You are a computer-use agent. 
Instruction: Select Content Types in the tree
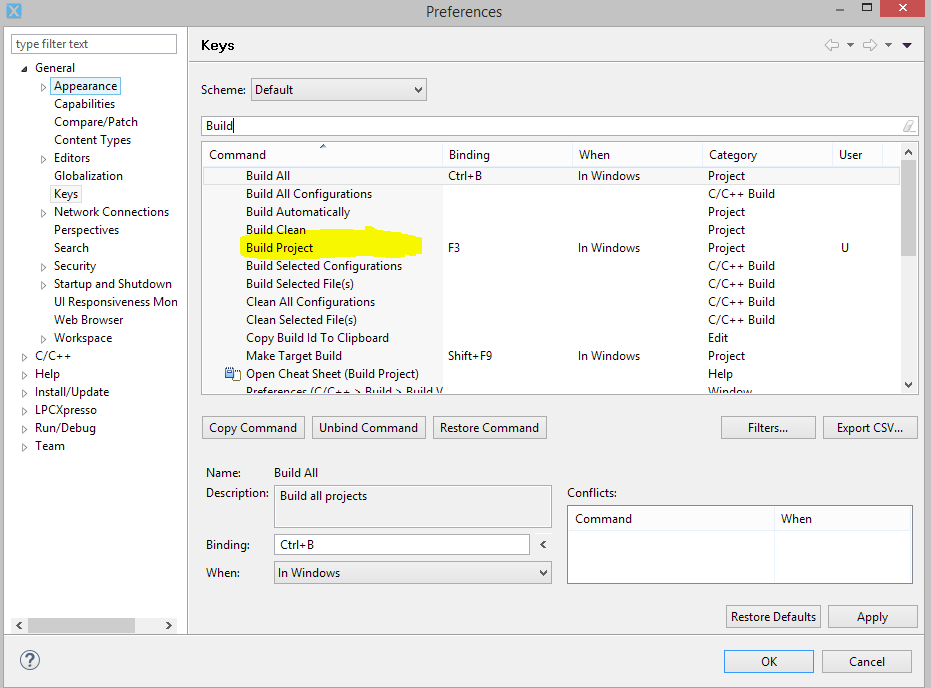[x=92, y=140]
